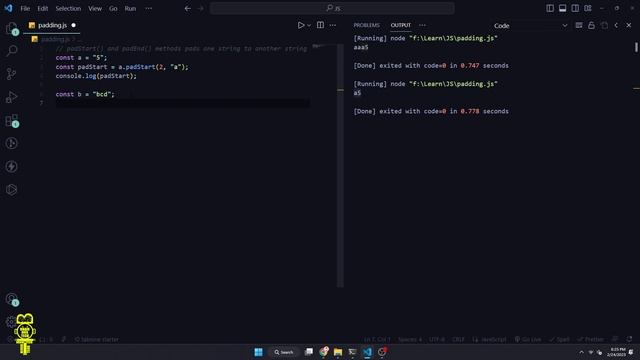
Task: Open the Run menu
Action: (x=130, y=8)
